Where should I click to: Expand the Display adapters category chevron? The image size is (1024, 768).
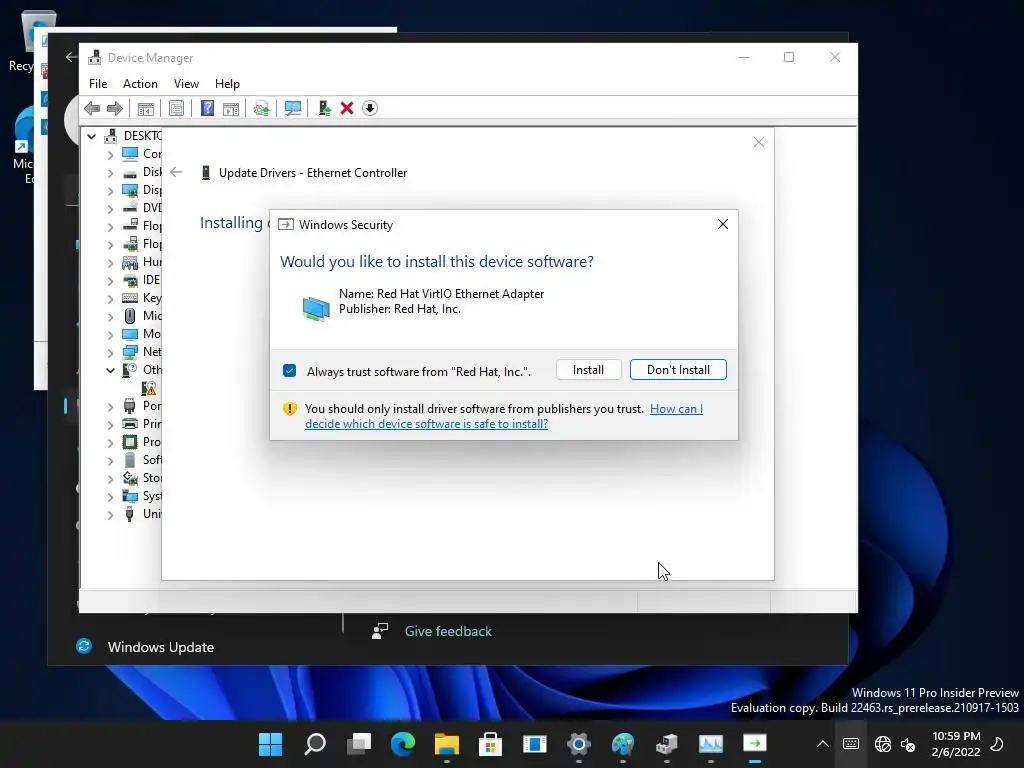[x=110, y=191]
